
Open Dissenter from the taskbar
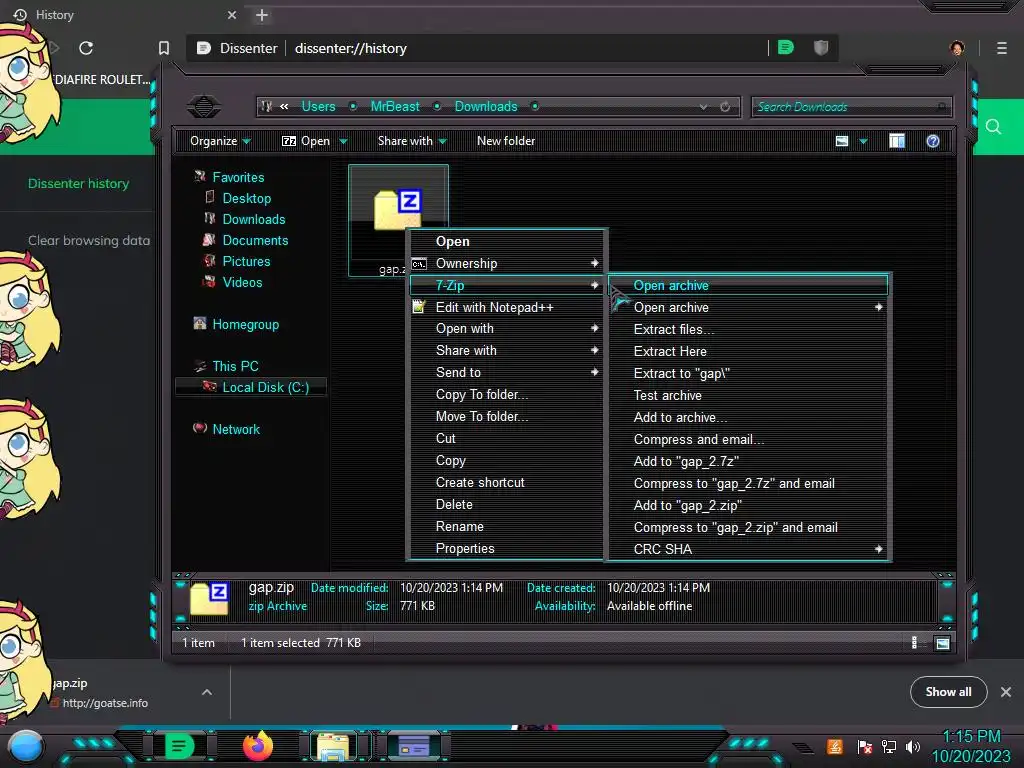pyautogui.click(x=179, y=746)
